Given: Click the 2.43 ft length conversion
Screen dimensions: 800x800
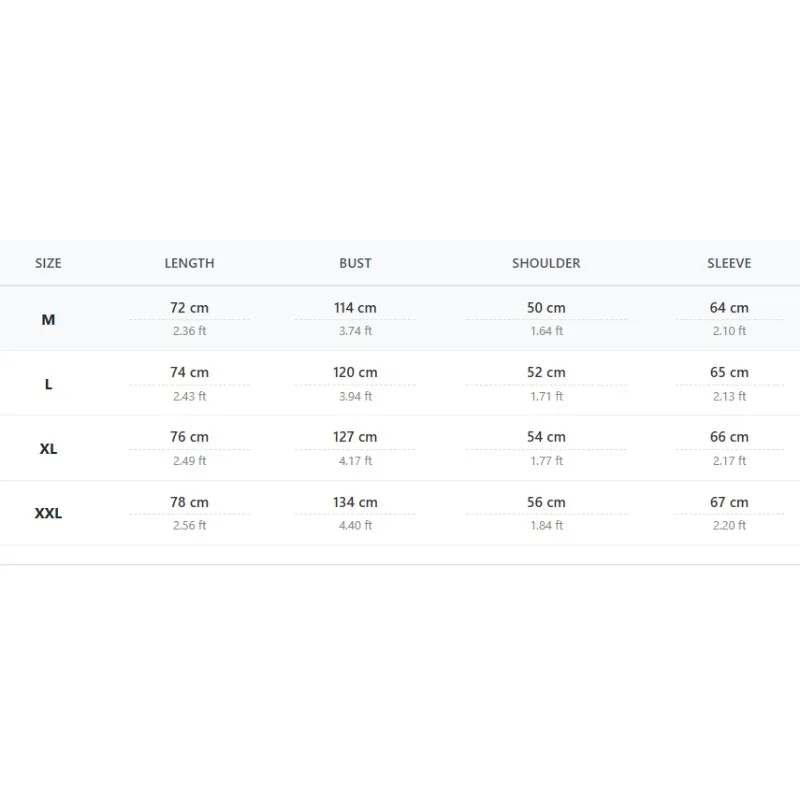Looking at the screenshot, I should pos(189,396).
